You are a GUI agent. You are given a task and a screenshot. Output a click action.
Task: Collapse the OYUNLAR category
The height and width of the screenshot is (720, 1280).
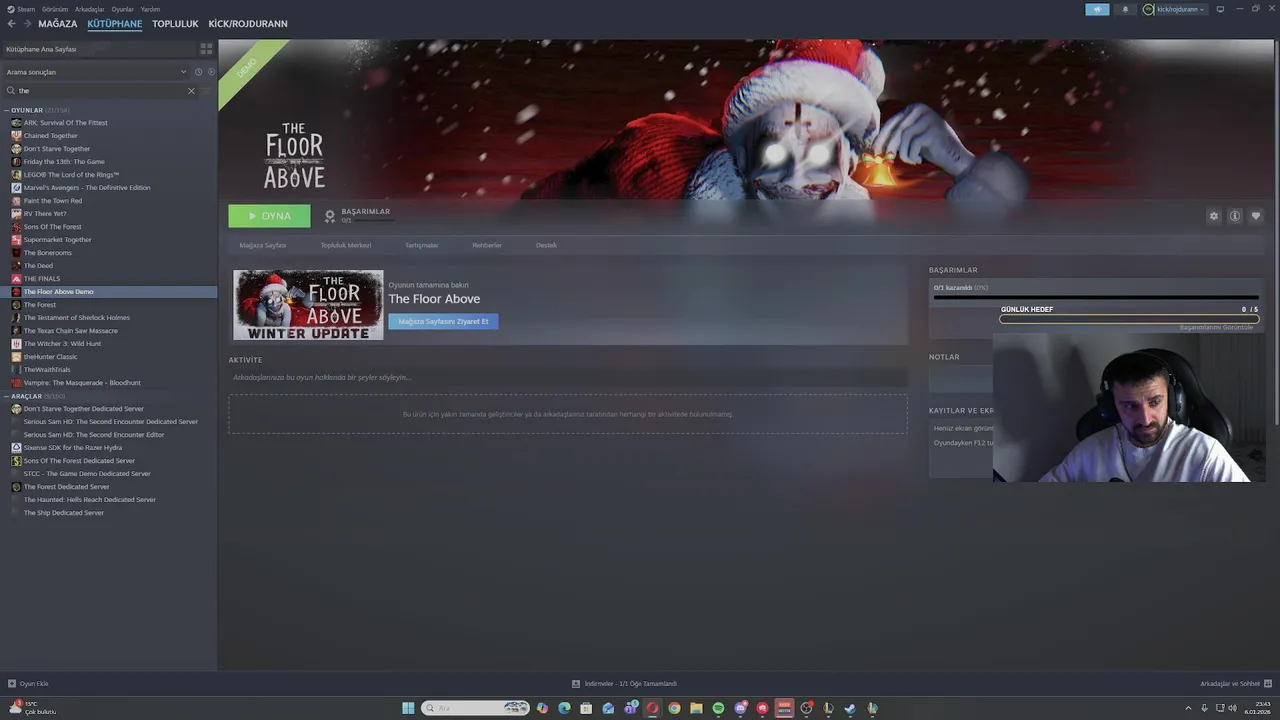7,110
